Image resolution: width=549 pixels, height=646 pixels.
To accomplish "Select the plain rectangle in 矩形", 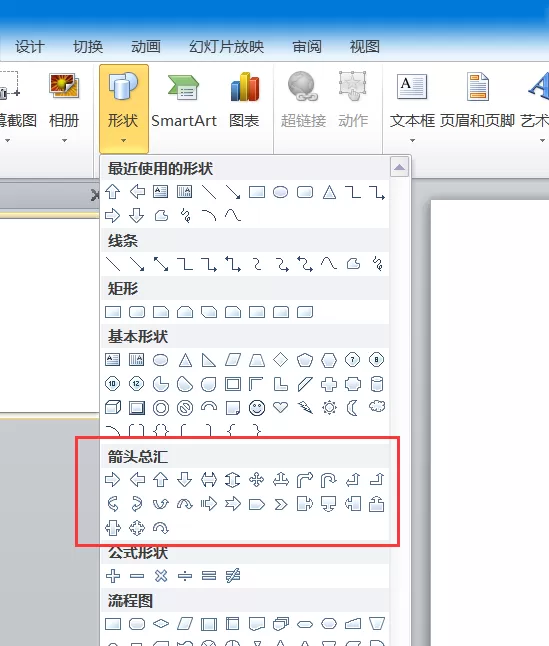I will [x=112, y=312].
